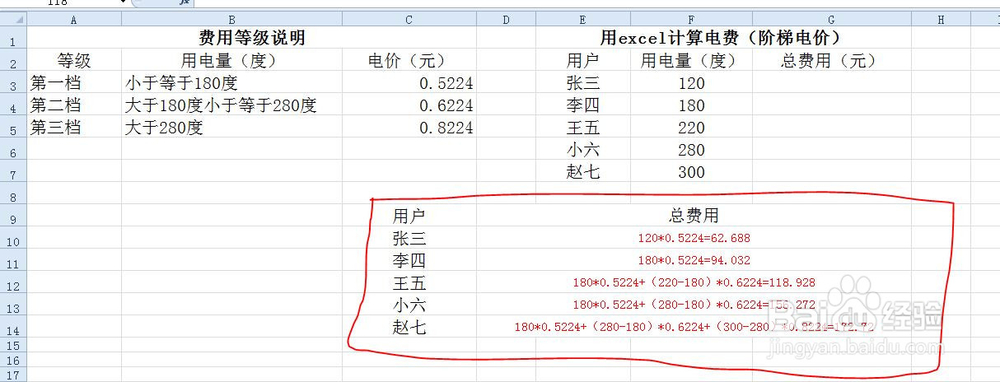Select the 等级 header cell

click(74, 61)
